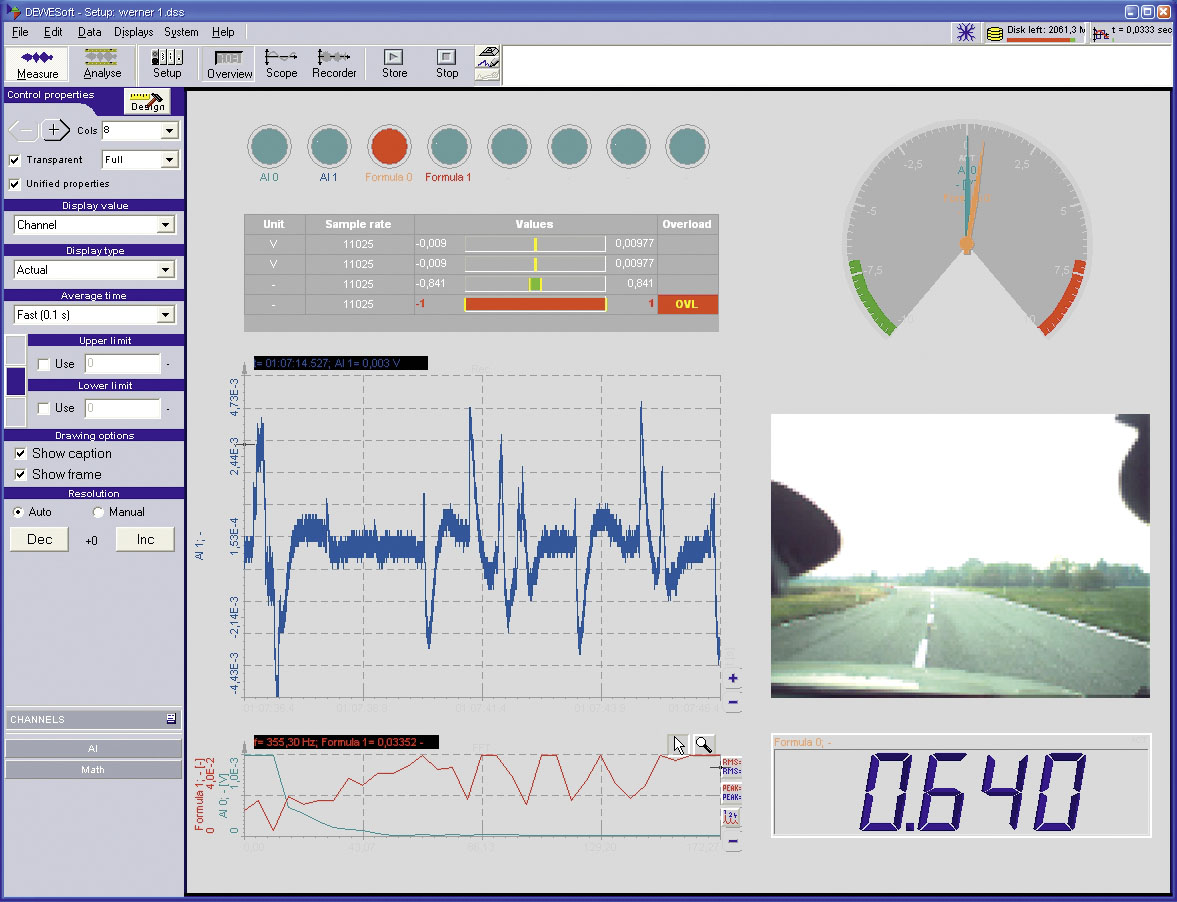
Task: Select Manual resolution radio button
Action: click(x=98, y=512)
